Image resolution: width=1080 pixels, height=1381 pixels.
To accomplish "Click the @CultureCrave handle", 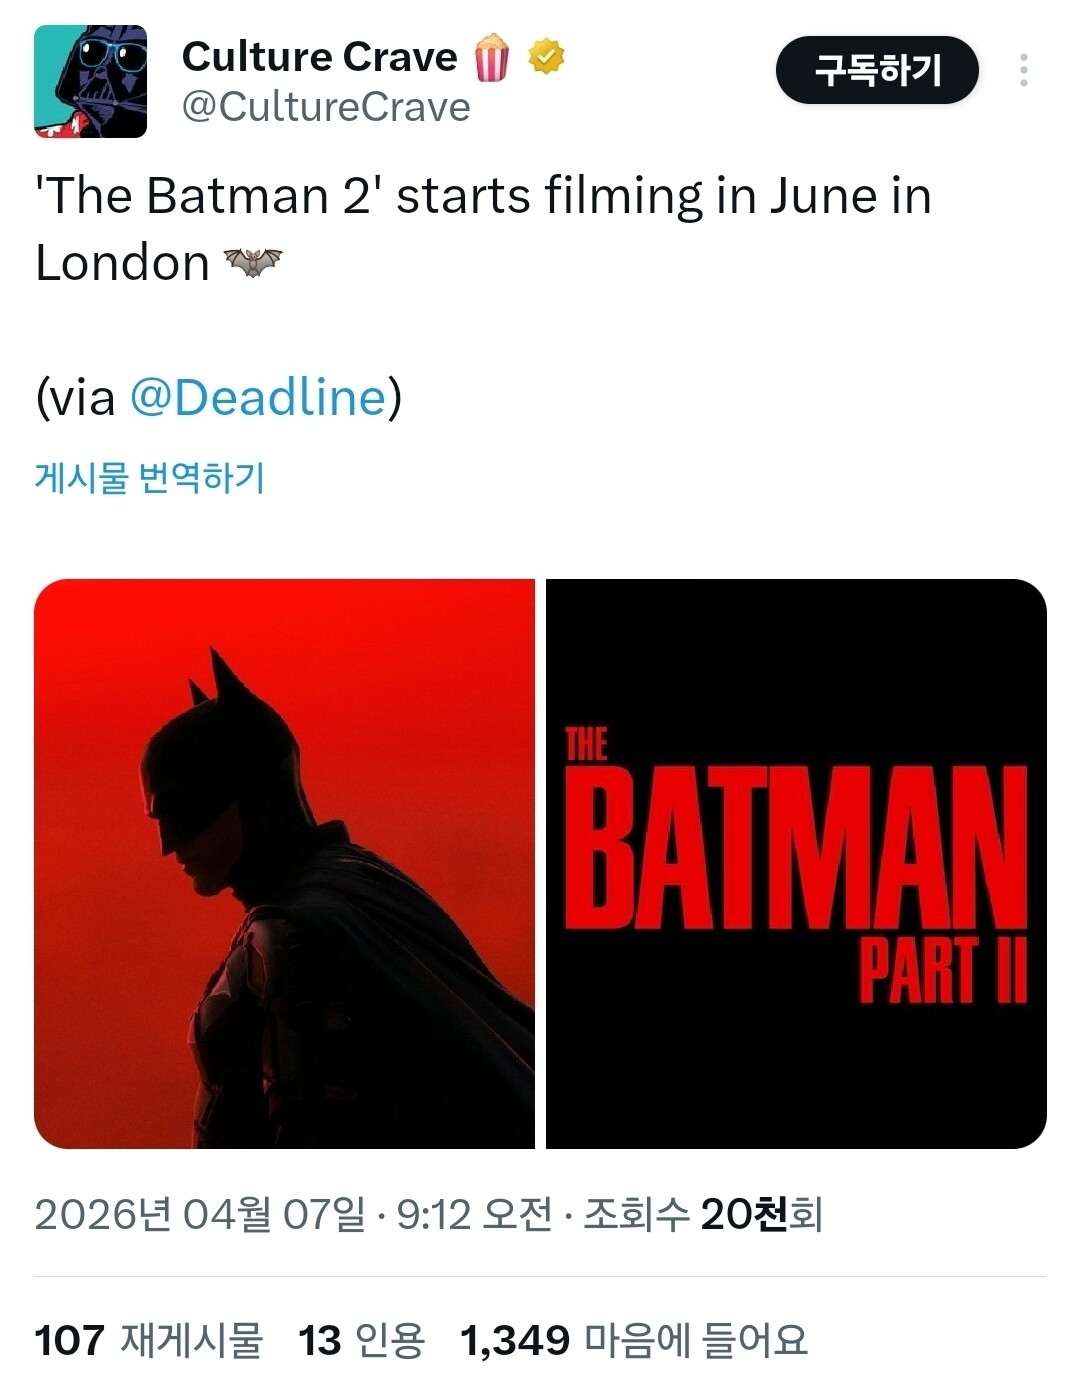I will click(326, 107).
